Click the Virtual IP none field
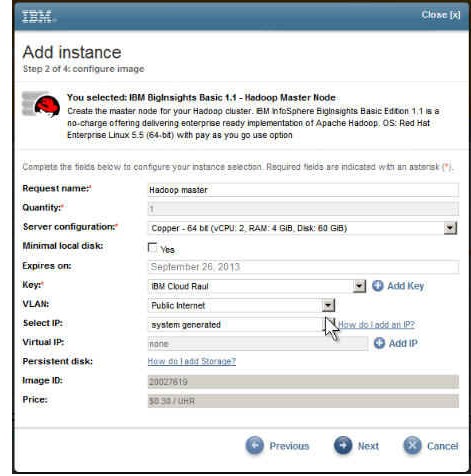 pyautogui.click(x=258, y=344)
